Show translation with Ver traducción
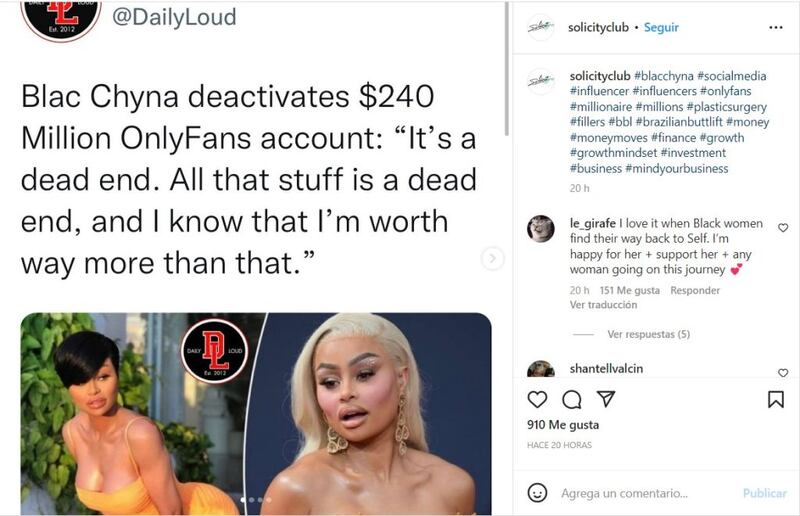This screenshot has width=800, height=516. [603, 305]
